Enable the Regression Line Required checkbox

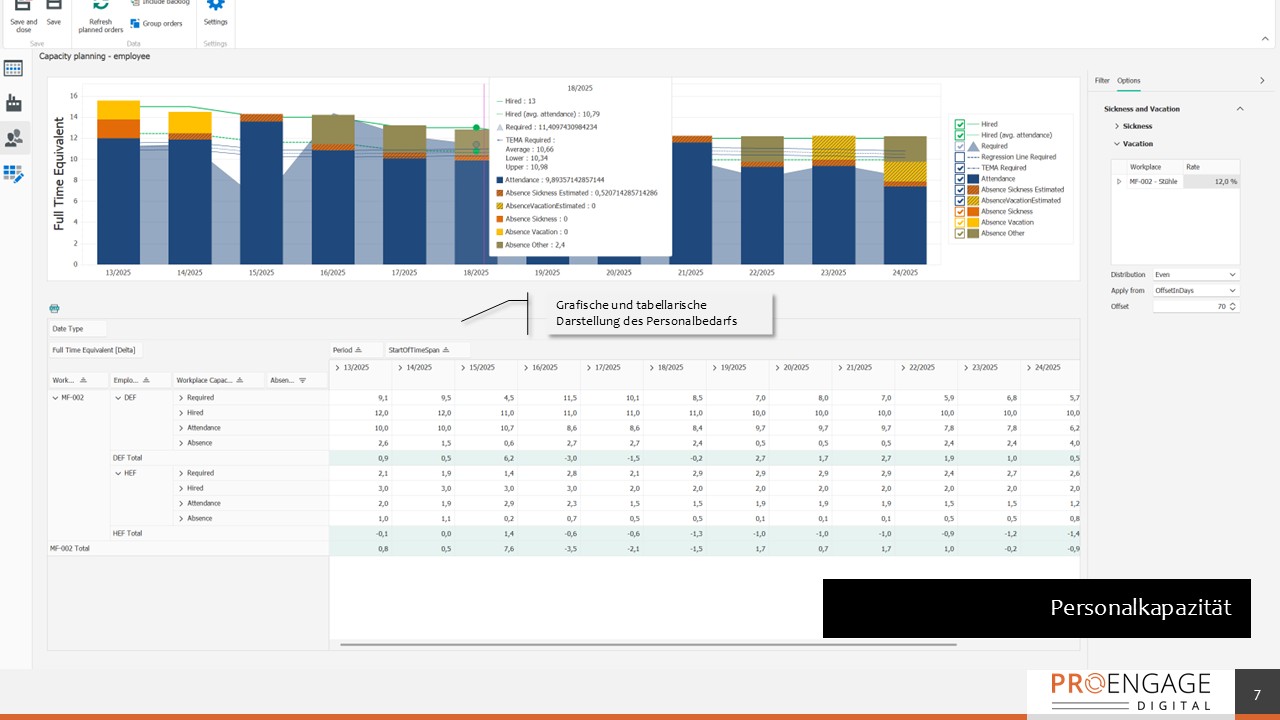click(960, 157)
